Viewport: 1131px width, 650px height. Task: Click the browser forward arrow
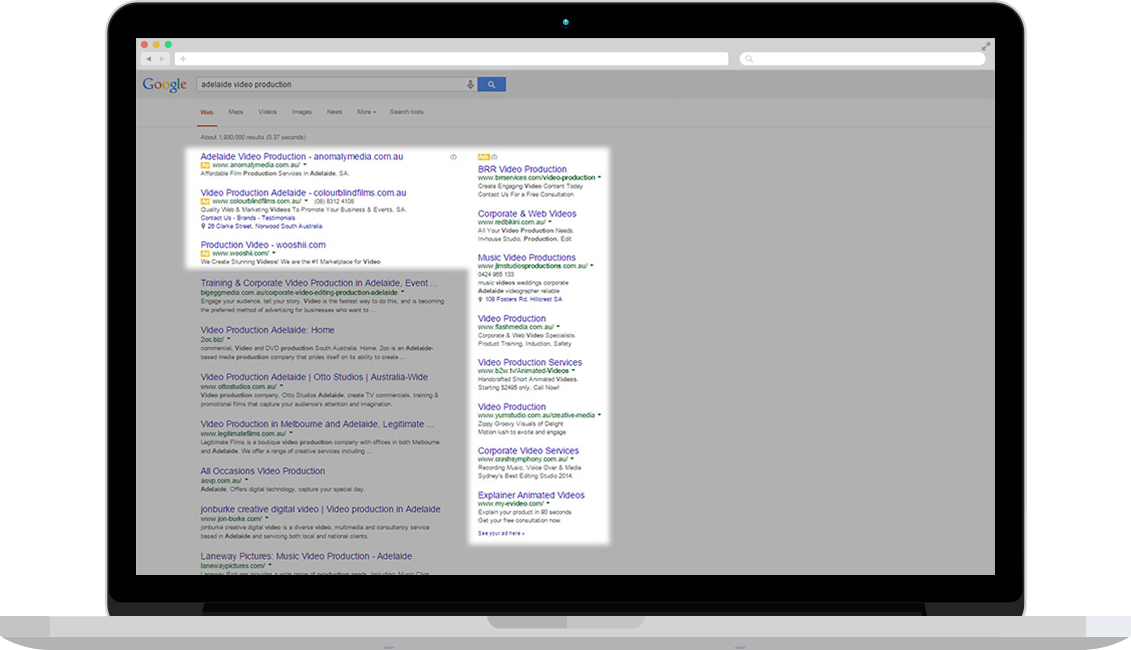point(162,59)
